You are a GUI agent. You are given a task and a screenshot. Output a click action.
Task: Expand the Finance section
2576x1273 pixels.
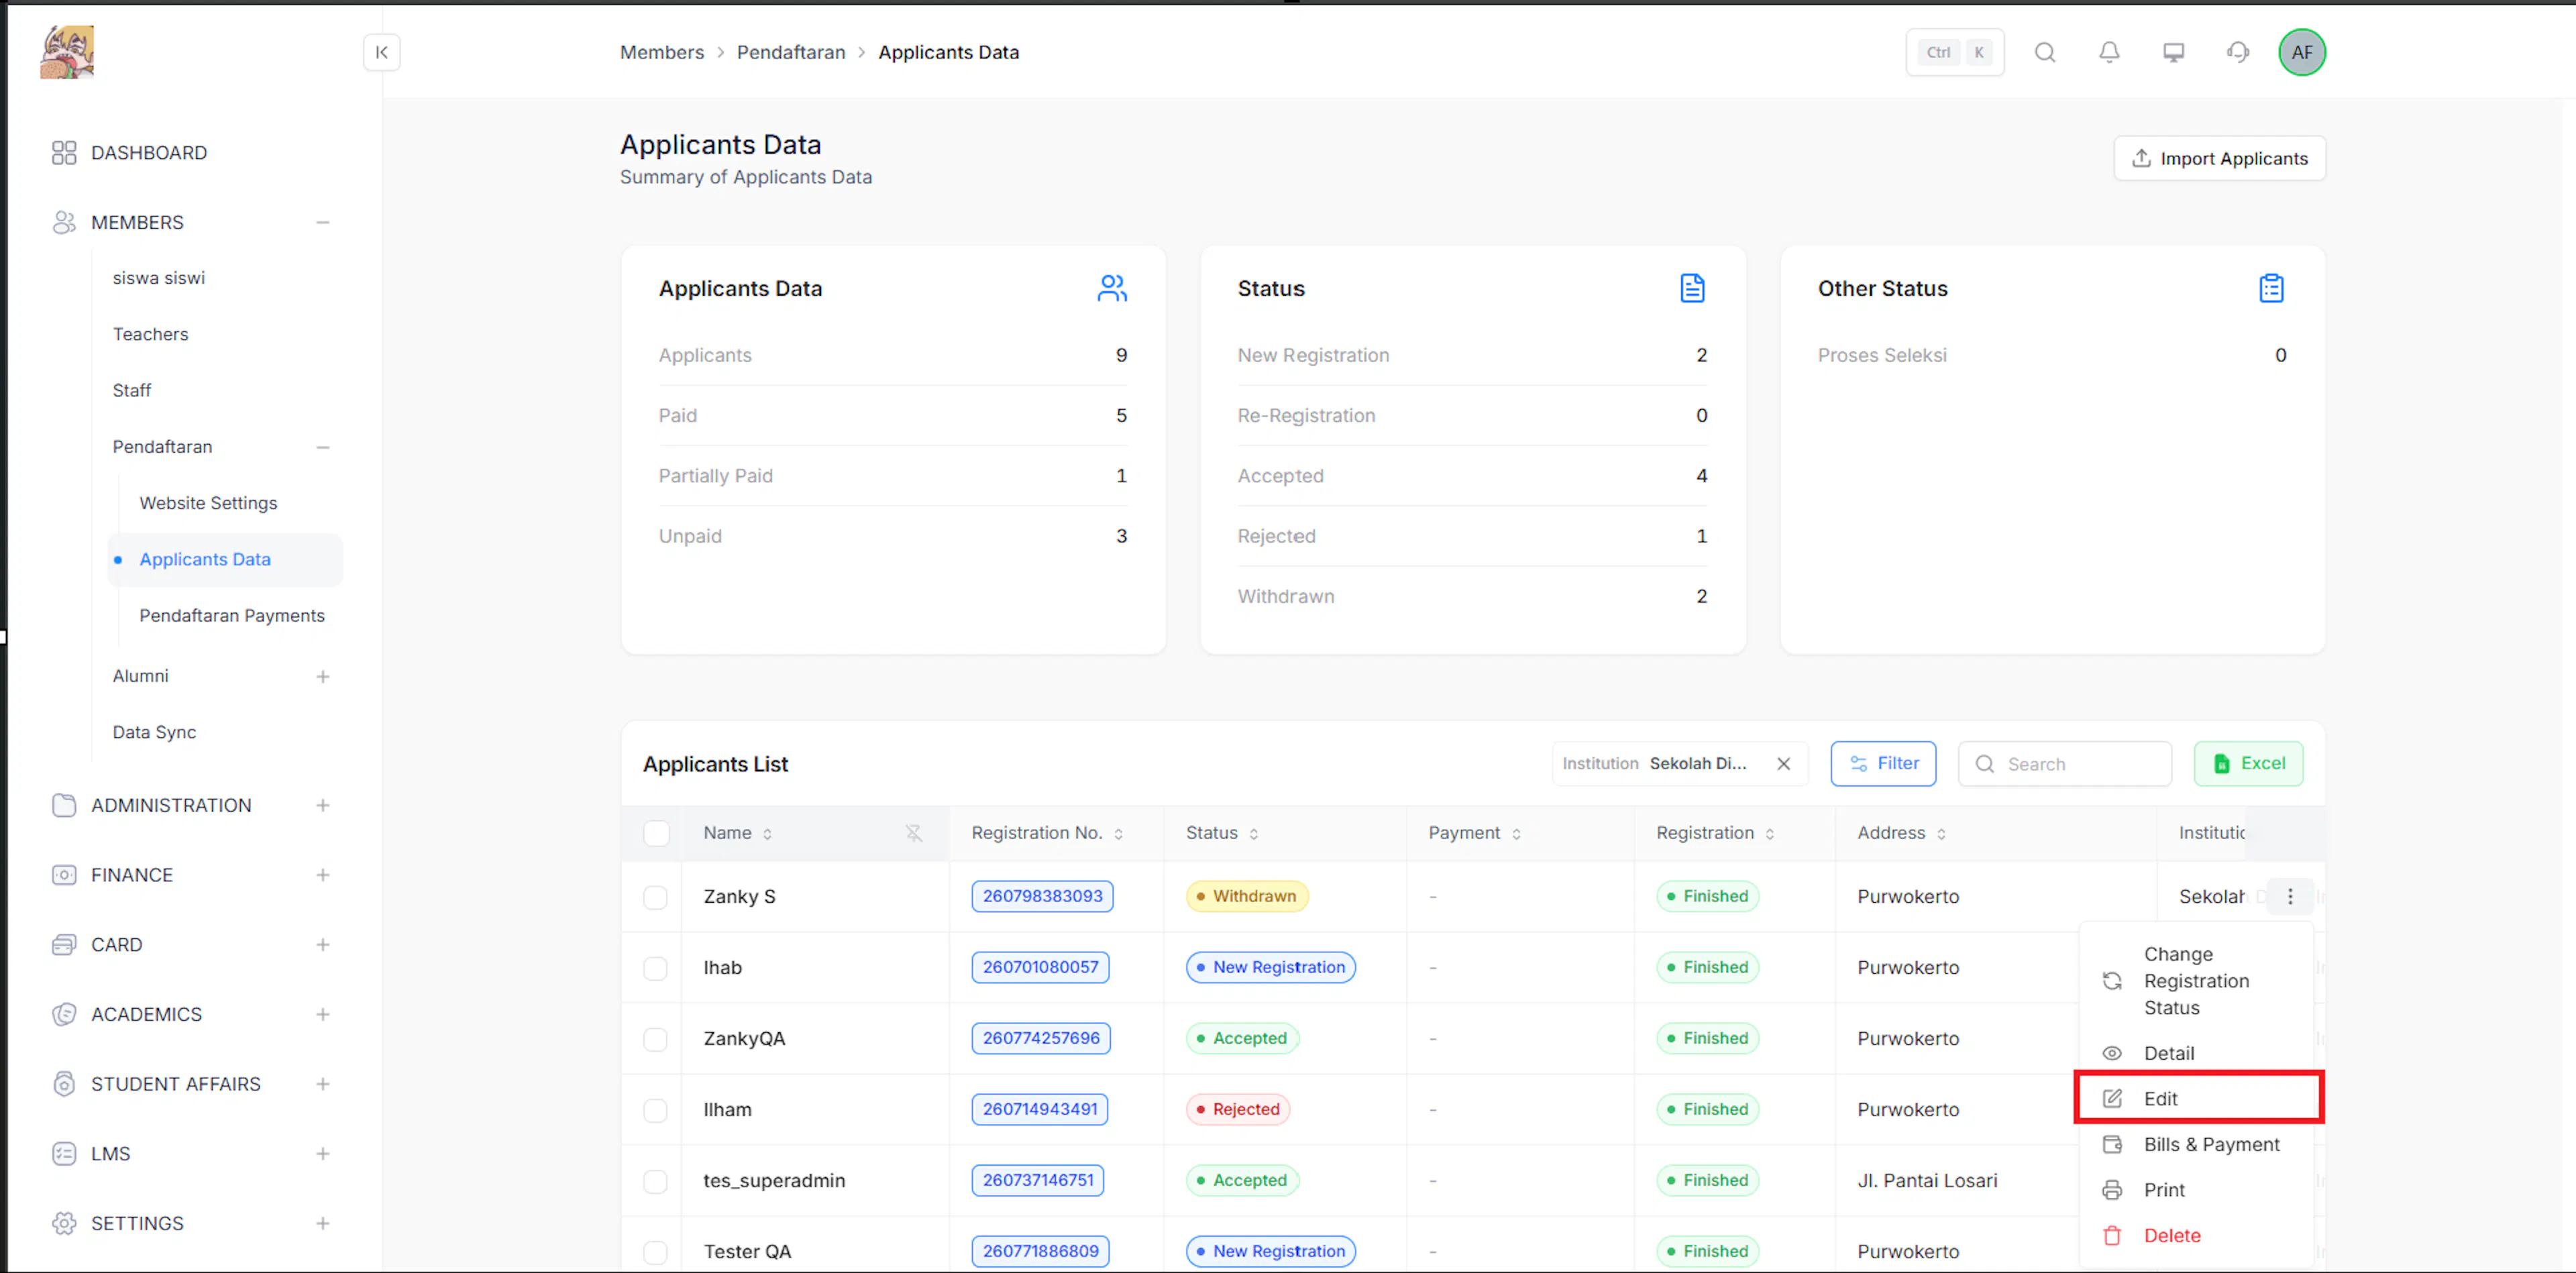[x=322, y=875]
